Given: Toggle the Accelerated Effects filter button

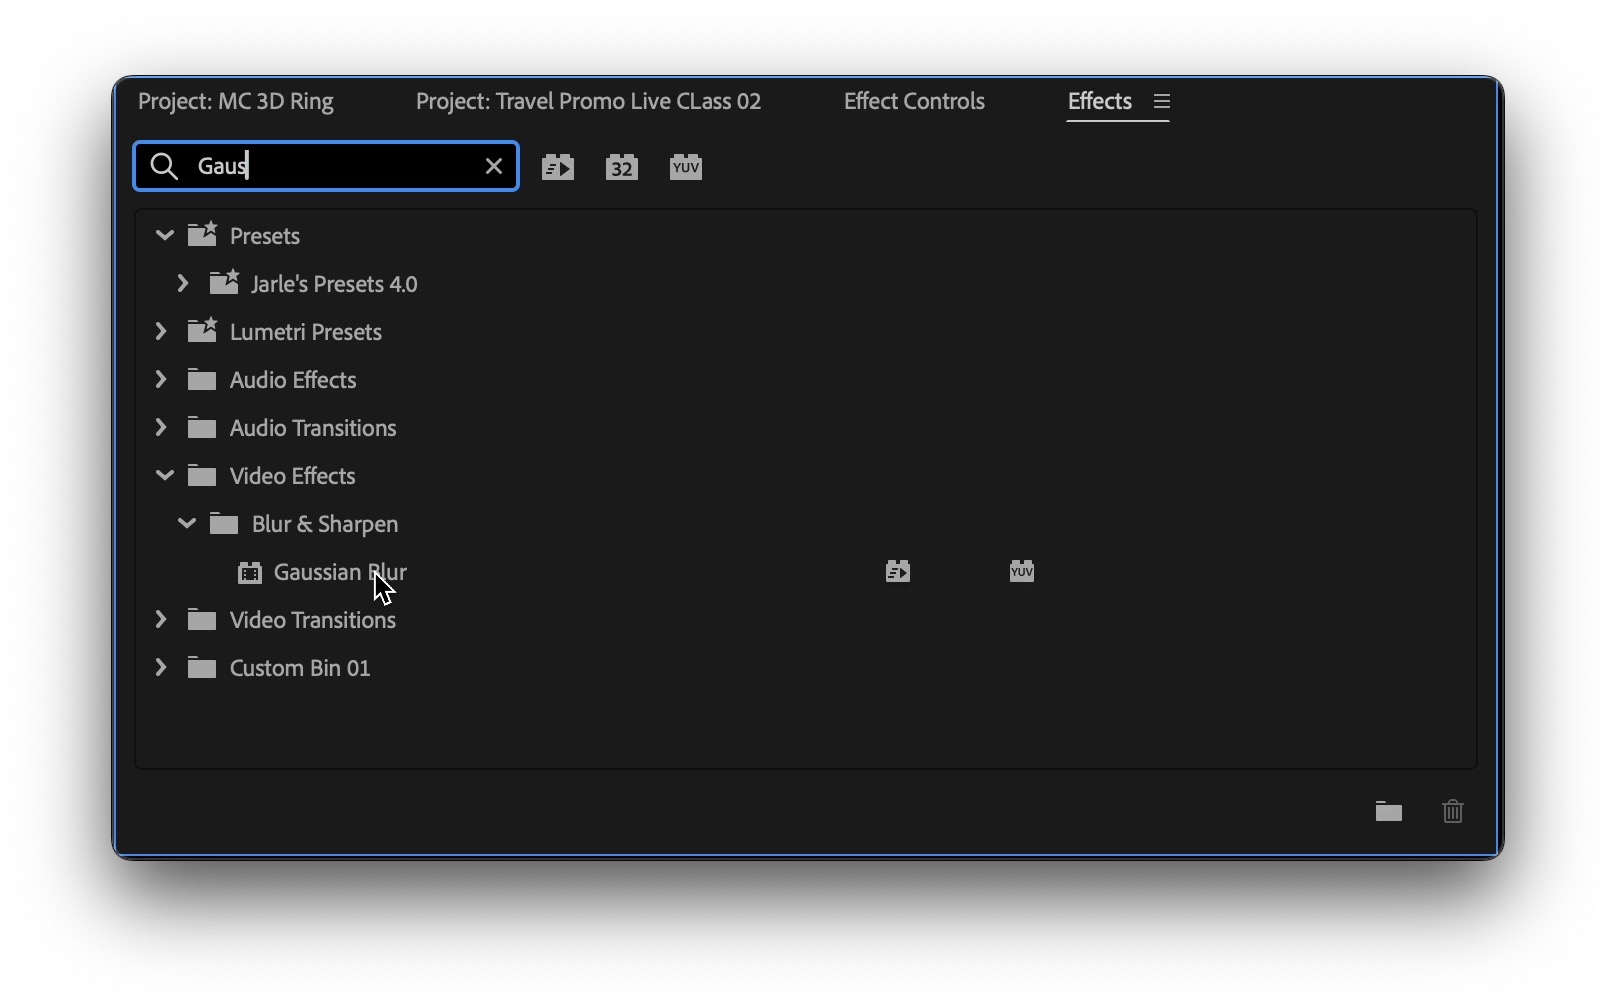Looking at the screenshot, I should [558, 167].
